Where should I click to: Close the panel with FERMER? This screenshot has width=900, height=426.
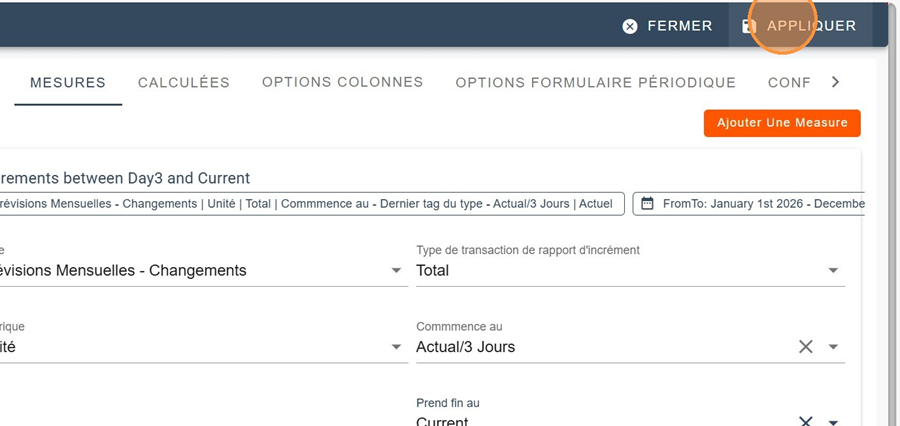(x=668, y=26)
